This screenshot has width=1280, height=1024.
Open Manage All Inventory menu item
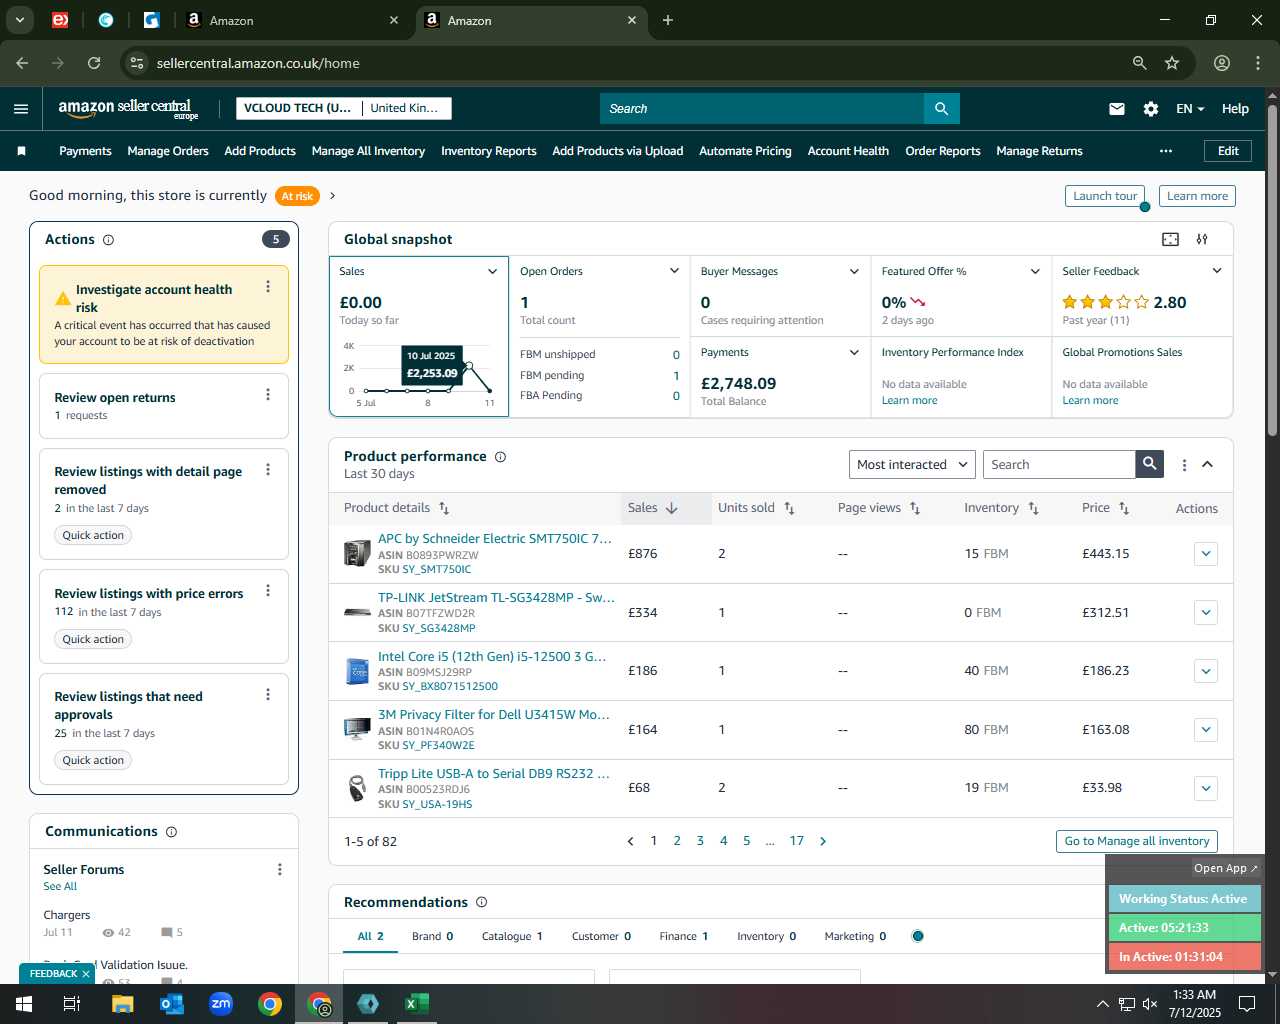[x=368, y=151]
